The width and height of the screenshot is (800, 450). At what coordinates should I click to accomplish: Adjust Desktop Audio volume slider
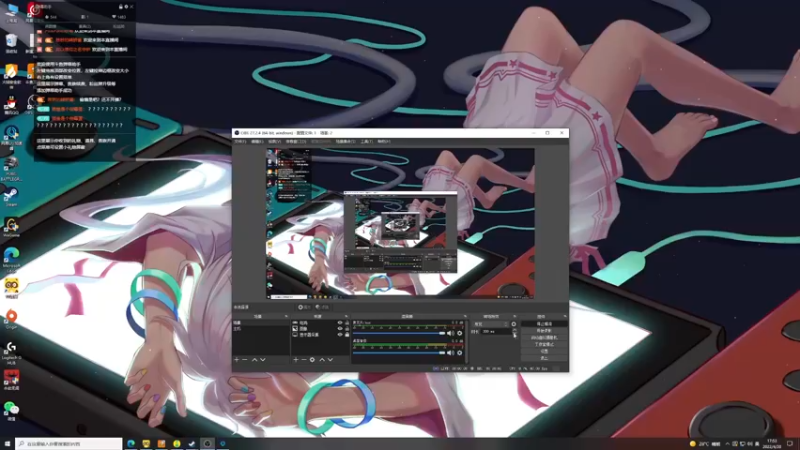click(x=399, y=353)
